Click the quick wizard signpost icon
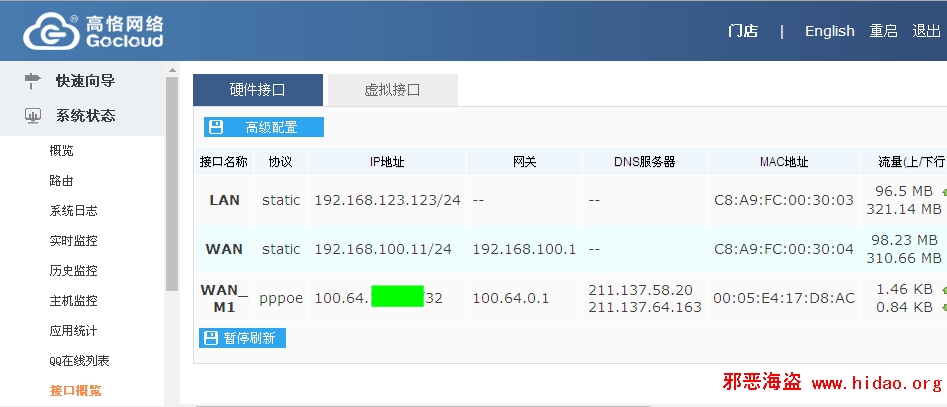947x407 pixels. point(32,80)
